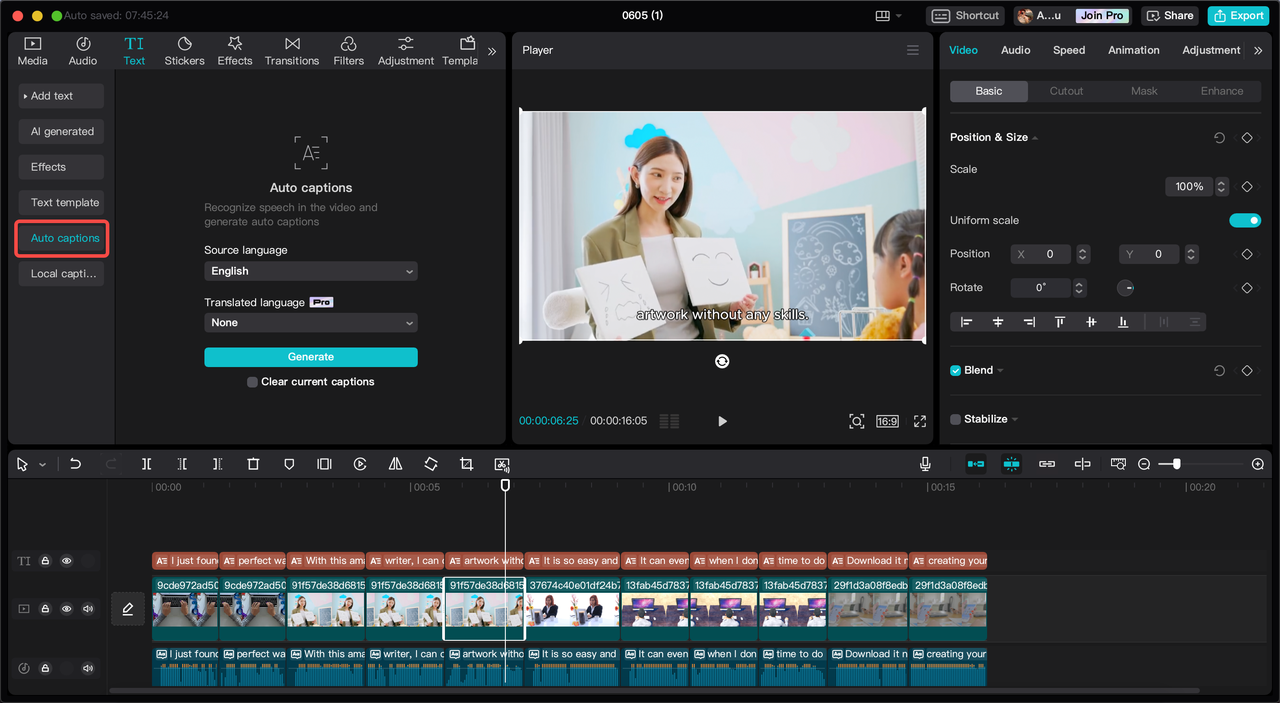Open the Translated language dropdown
Viewport: 1280px width, 703px height.
[310, 323]
